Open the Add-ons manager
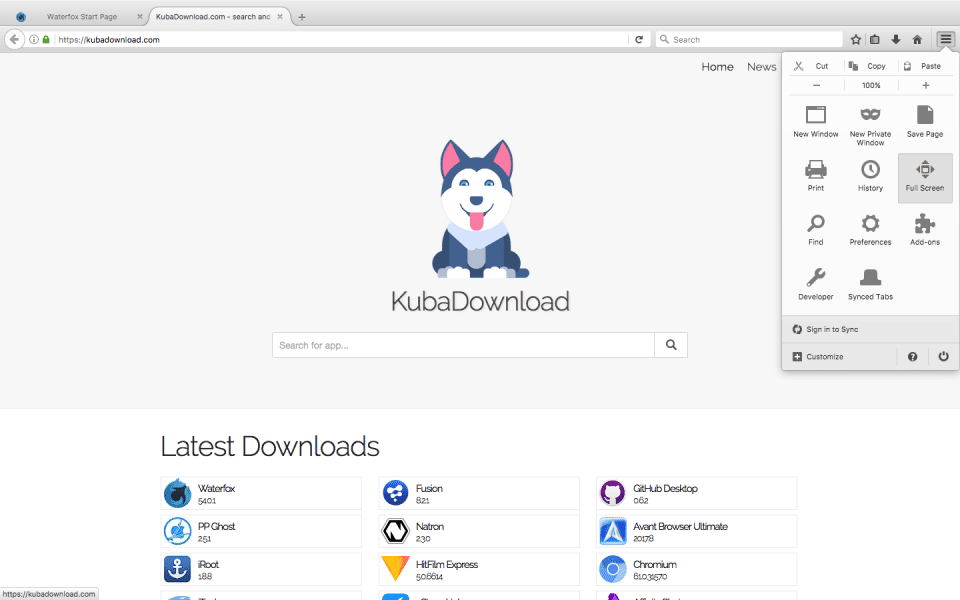 924,230
